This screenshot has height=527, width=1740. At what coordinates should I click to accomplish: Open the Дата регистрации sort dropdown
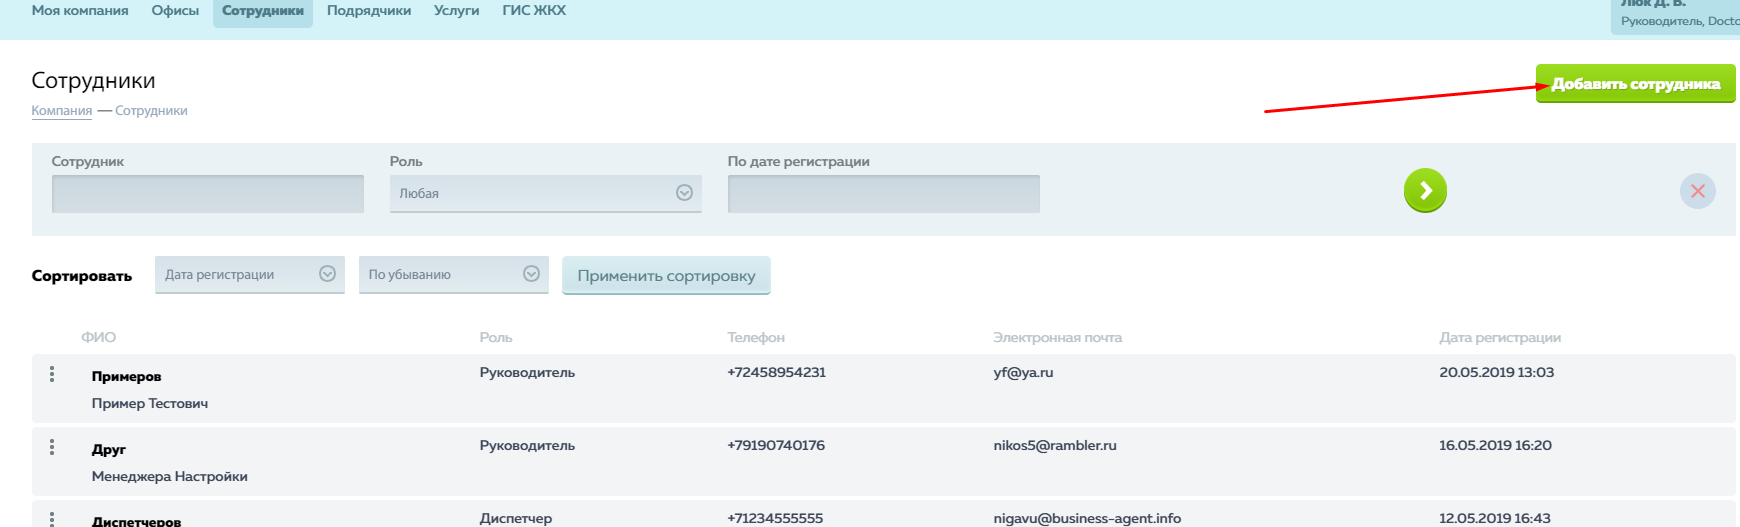point(249,275)
